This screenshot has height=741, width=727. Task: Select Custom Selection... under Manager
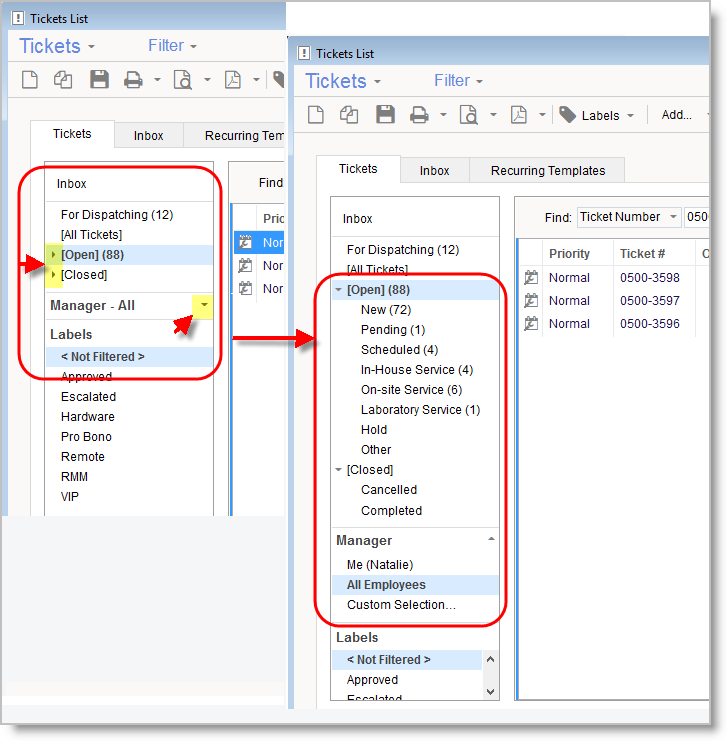point(400,605)
